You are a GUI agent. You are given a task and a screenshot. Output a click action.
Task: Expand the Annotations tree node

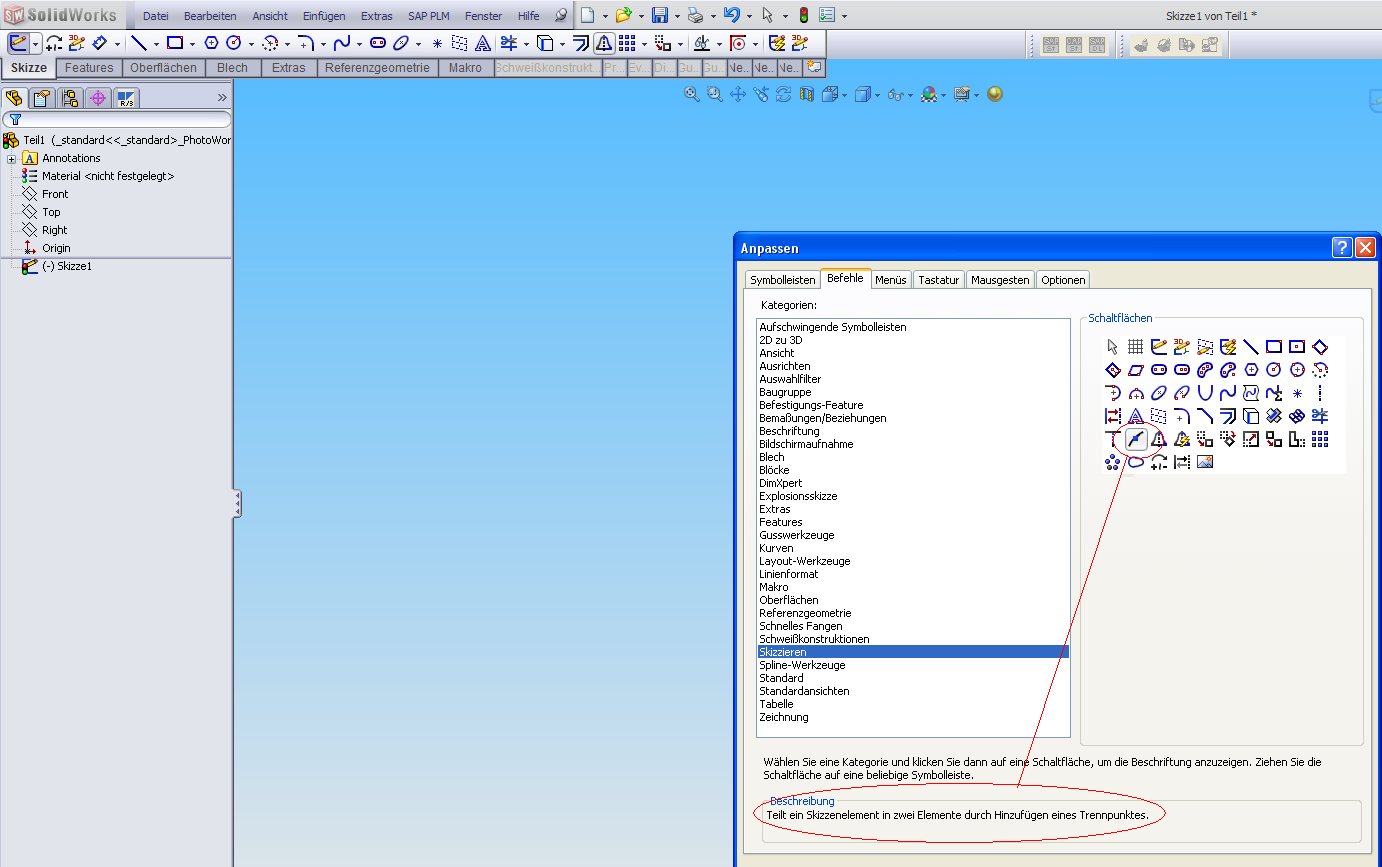click(11, 158)
